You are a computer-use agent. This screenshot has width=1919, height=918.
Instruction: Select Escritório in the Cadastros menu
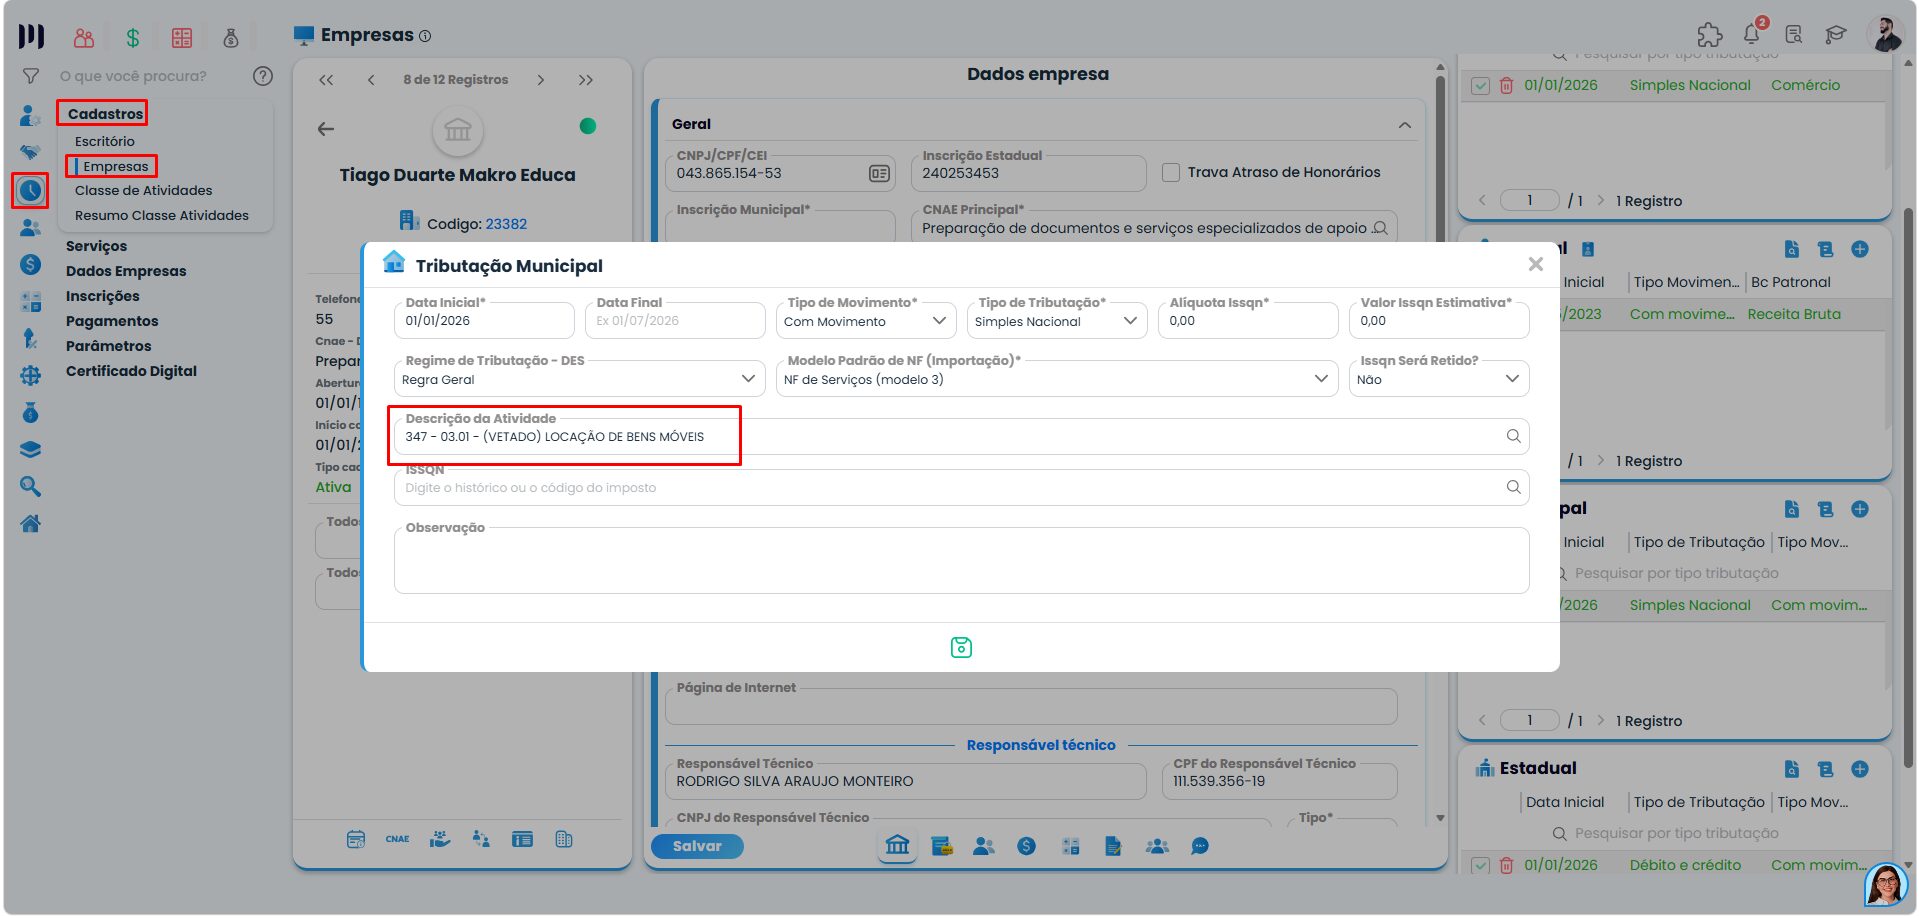coord(104,142)
